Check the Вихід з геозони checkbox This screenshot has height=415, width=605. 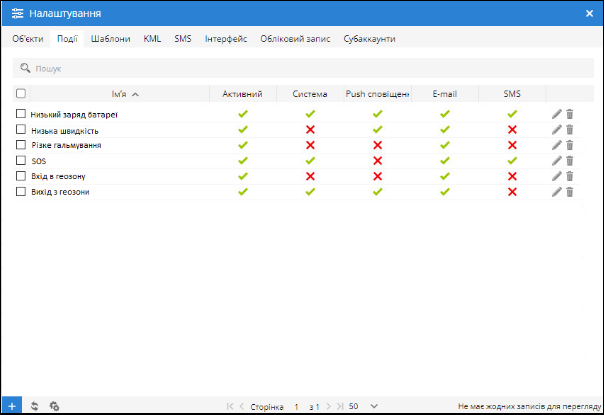point(21,191)
